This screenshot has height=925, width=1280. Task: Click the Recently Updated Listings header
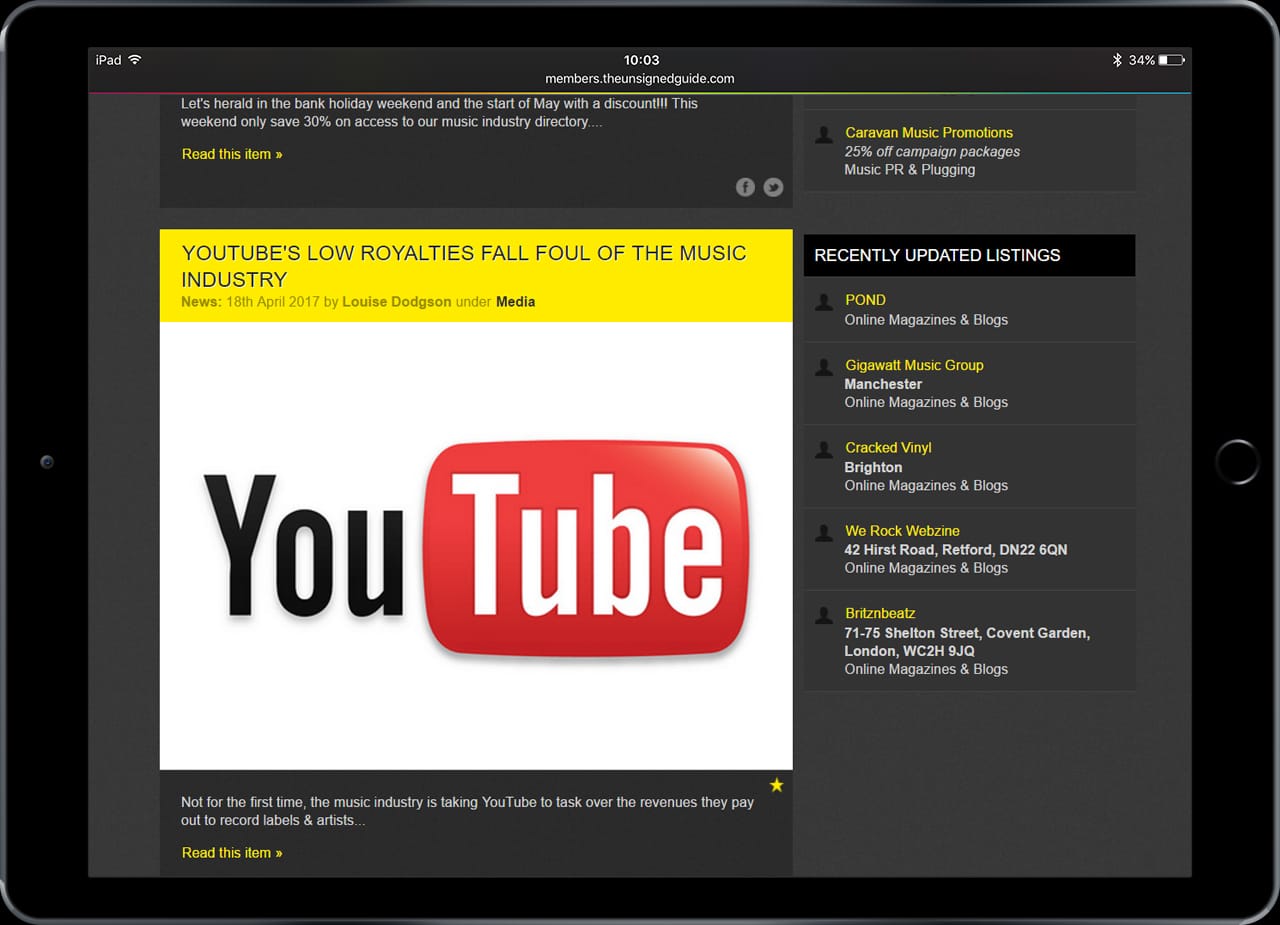point(969,255)
